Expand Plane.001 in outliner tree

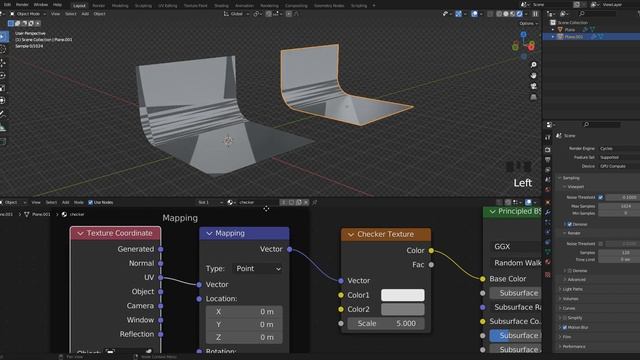(553, 37)
